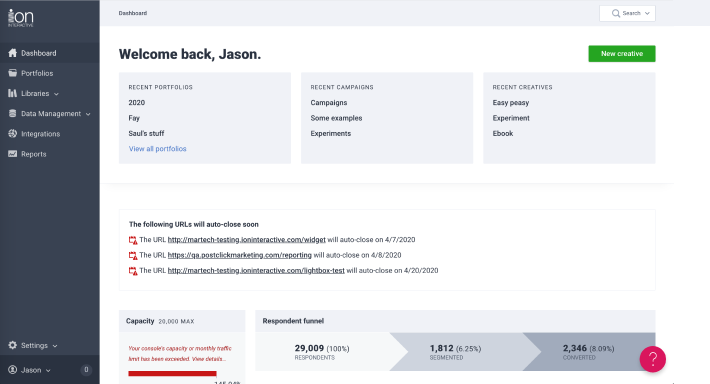Click the Reports chart icon
The width and height of the screenshot is (710, 384).
coord(13,154)
